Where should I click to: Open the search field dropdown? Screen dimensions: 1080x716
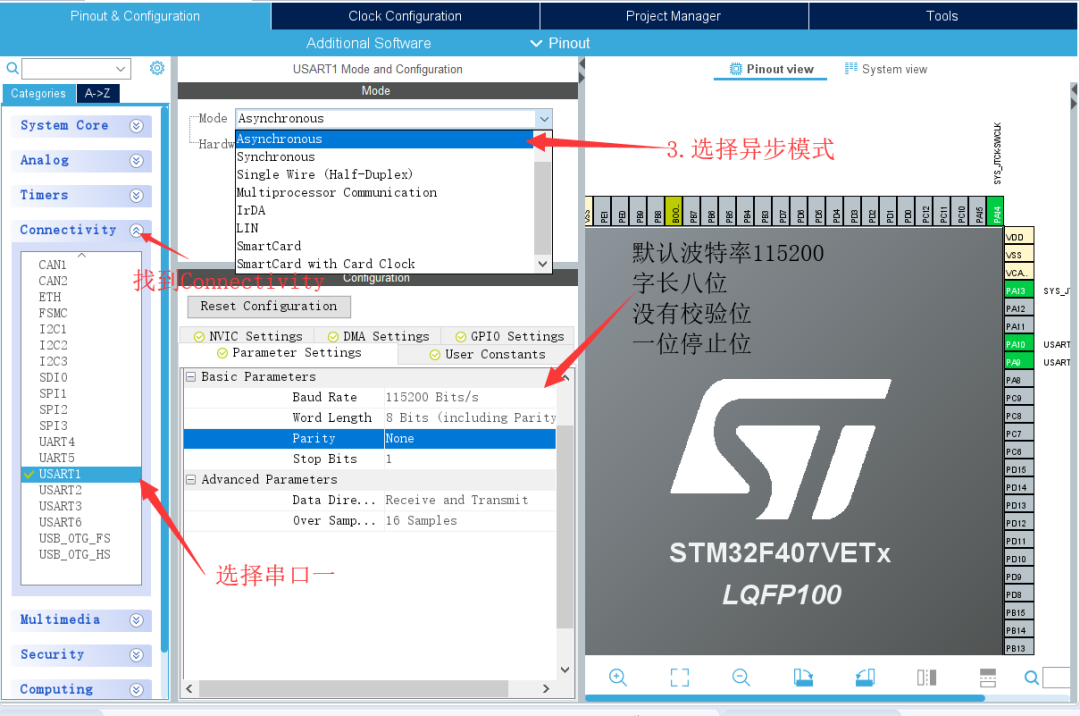tap(121, 69)
